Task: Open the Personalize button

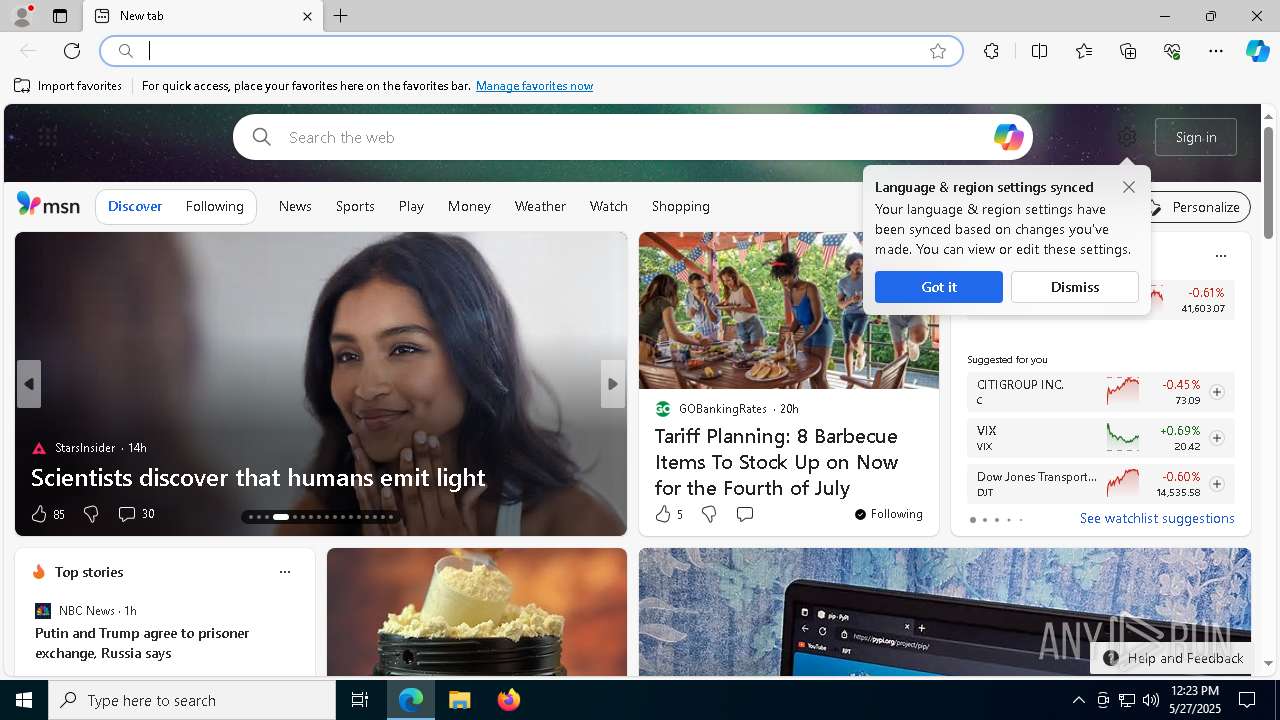Action: pos(1196,207)
